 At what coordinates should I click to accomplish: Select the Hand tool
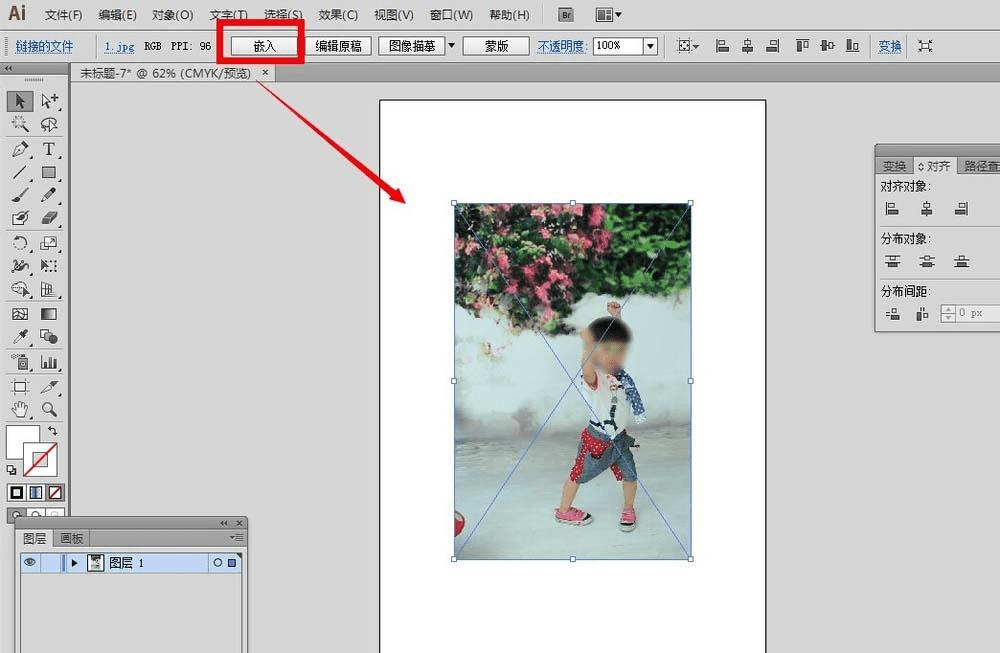(20, 409)
